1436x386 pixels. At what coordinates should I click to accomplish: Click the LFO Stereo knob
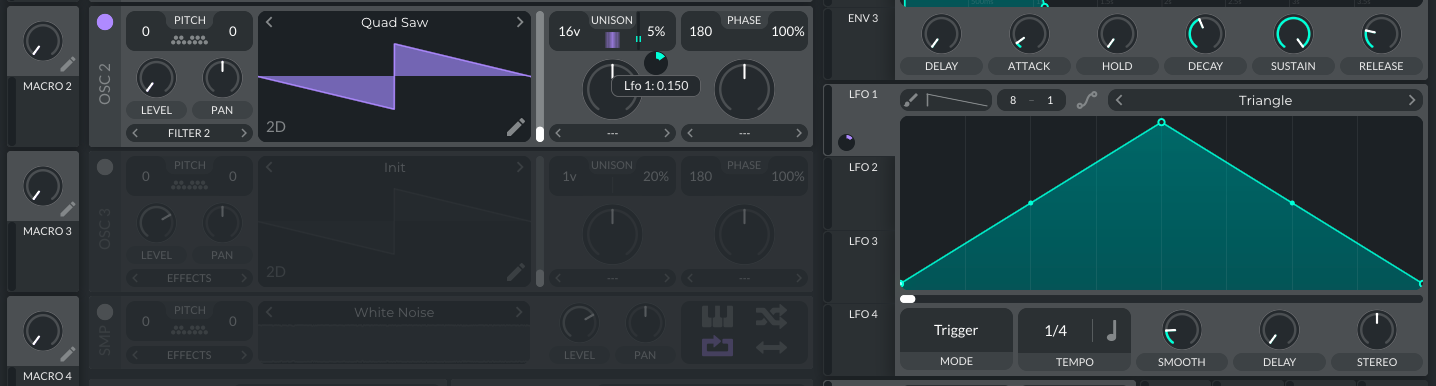1376,330
